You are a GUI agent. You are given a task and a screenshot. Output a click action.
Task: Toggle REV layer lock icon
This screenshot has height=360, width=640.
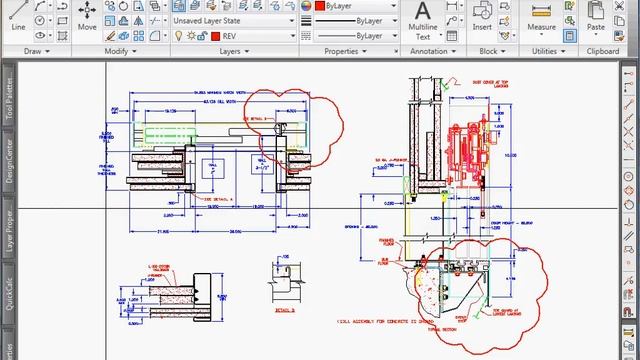202,36
